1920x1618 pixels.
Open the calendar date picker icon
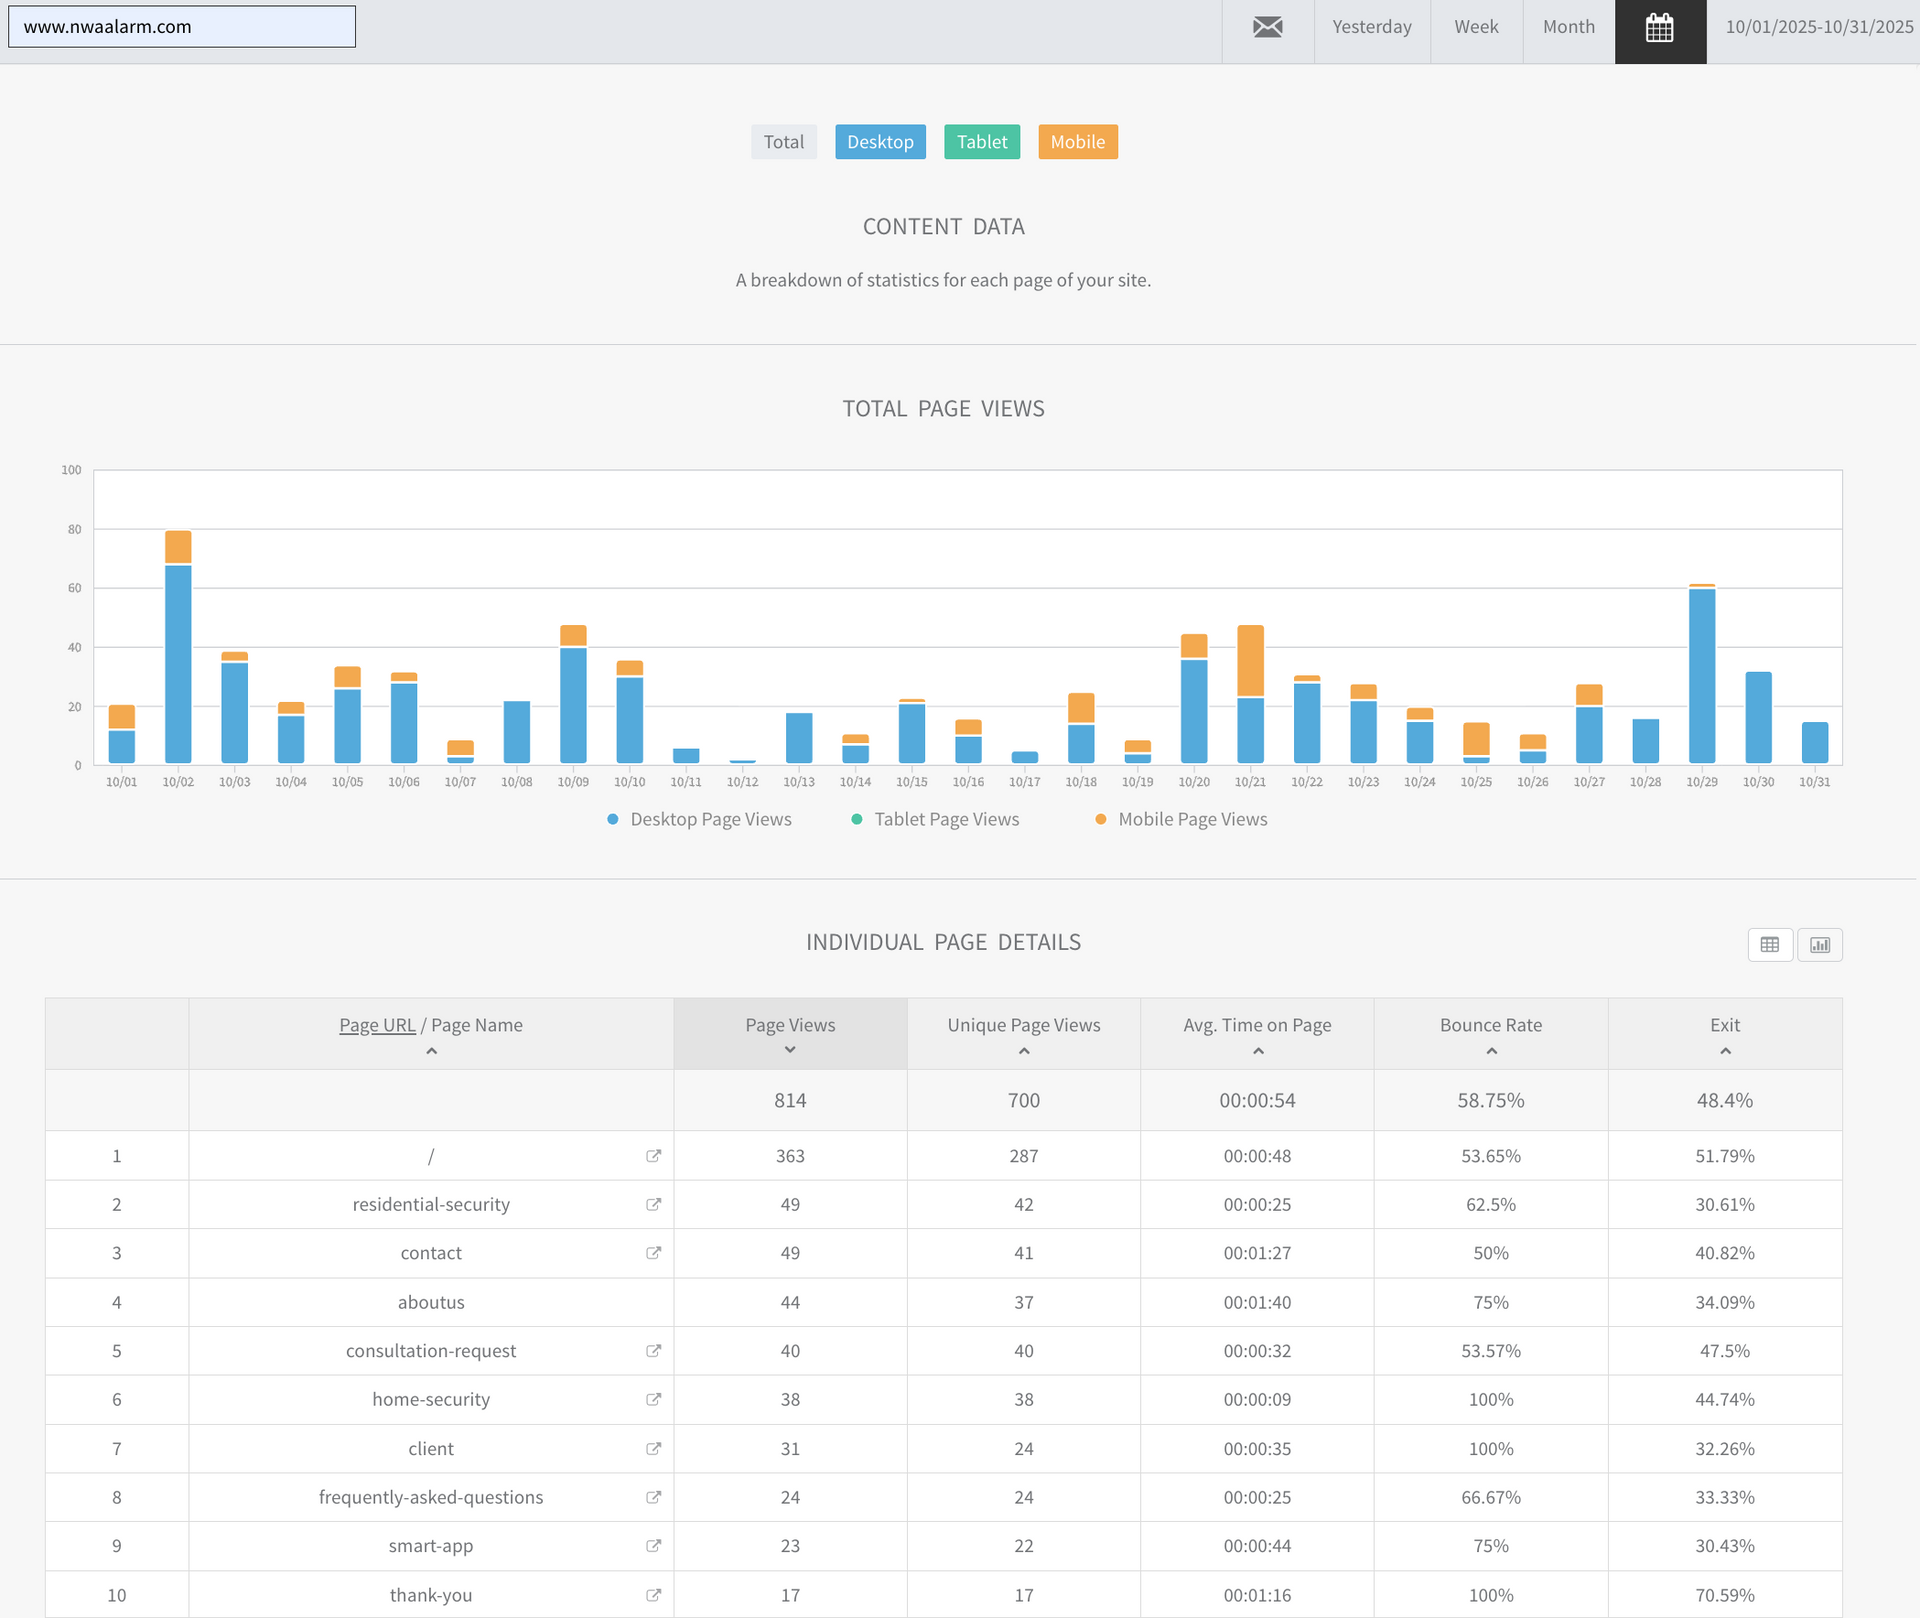(1659, 28)
